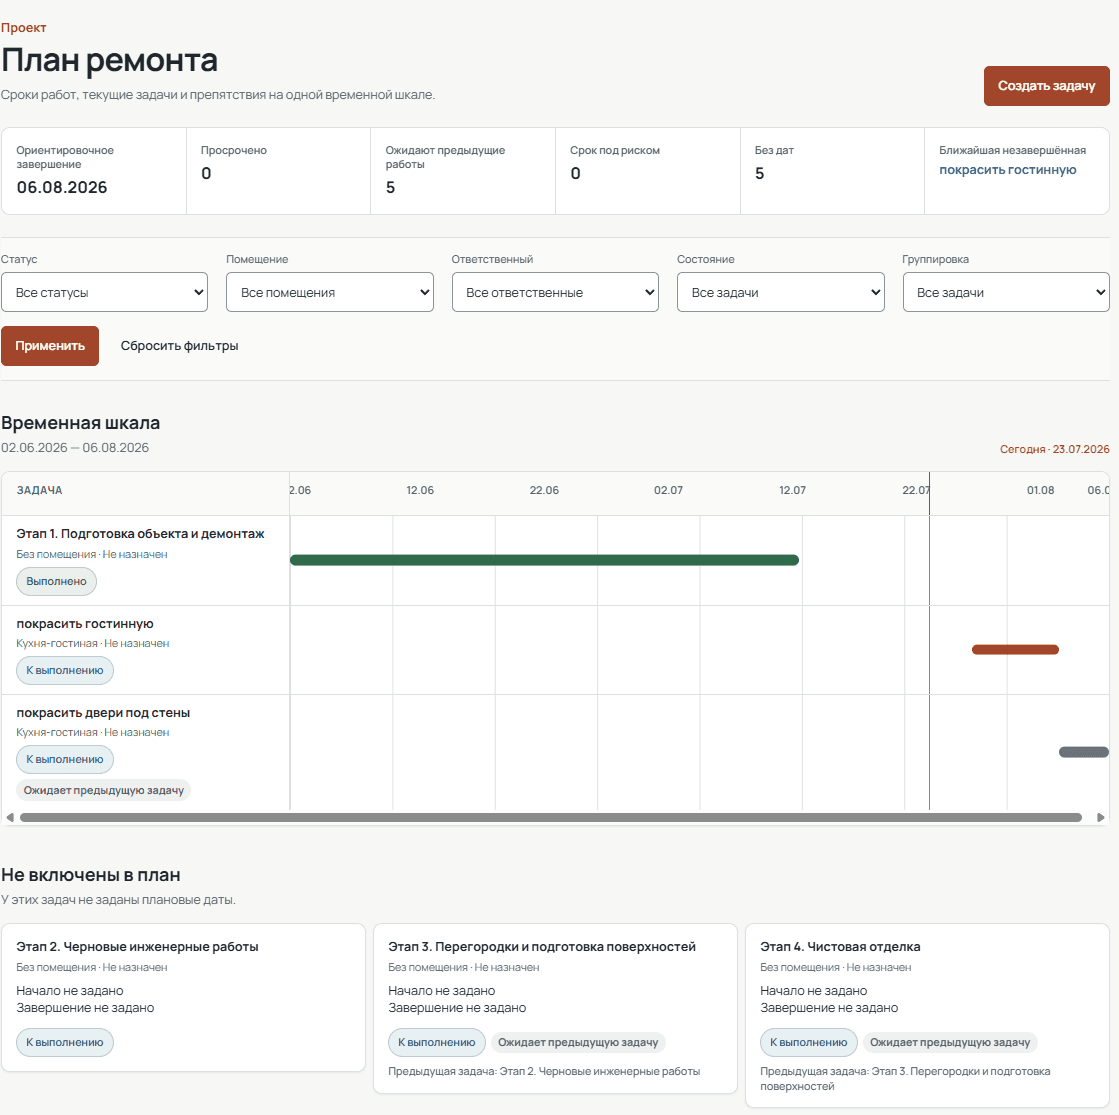Expand the Помещение filter dropdown
Viewport: 1119px width, 1115px height.
pyautogui.click(x=330, y=292)
